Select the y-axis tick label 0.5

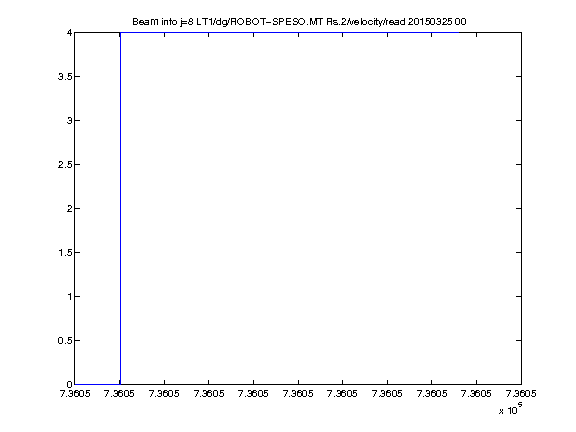click(65, 341)
